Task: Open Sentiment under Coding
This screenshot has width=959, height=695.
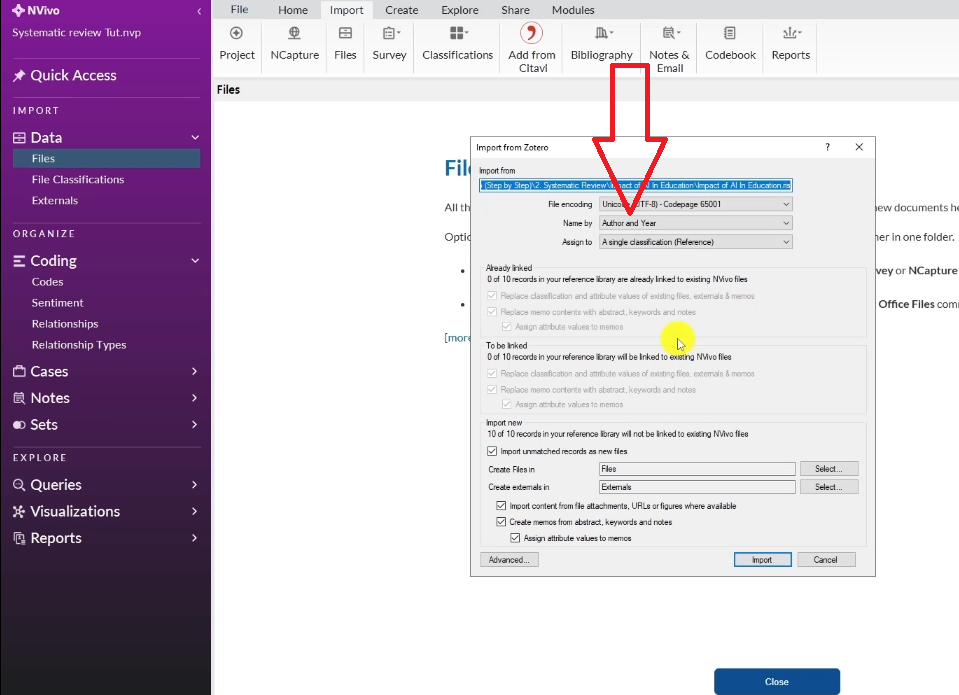Action: click(57, 303)
